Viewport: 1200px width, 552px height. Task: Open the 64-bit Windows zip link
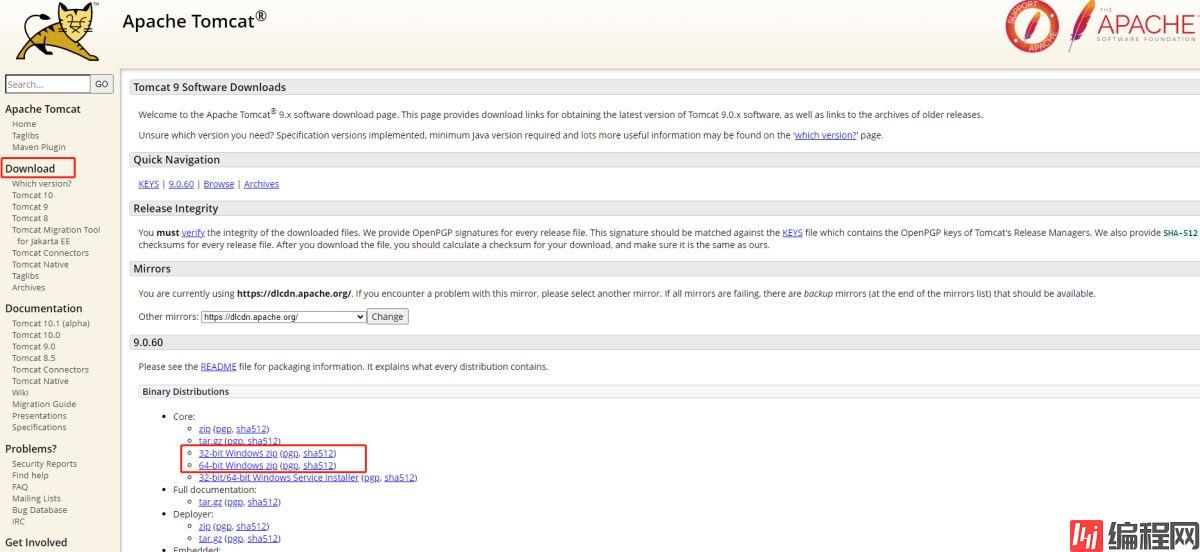click(x=238, y=465)
